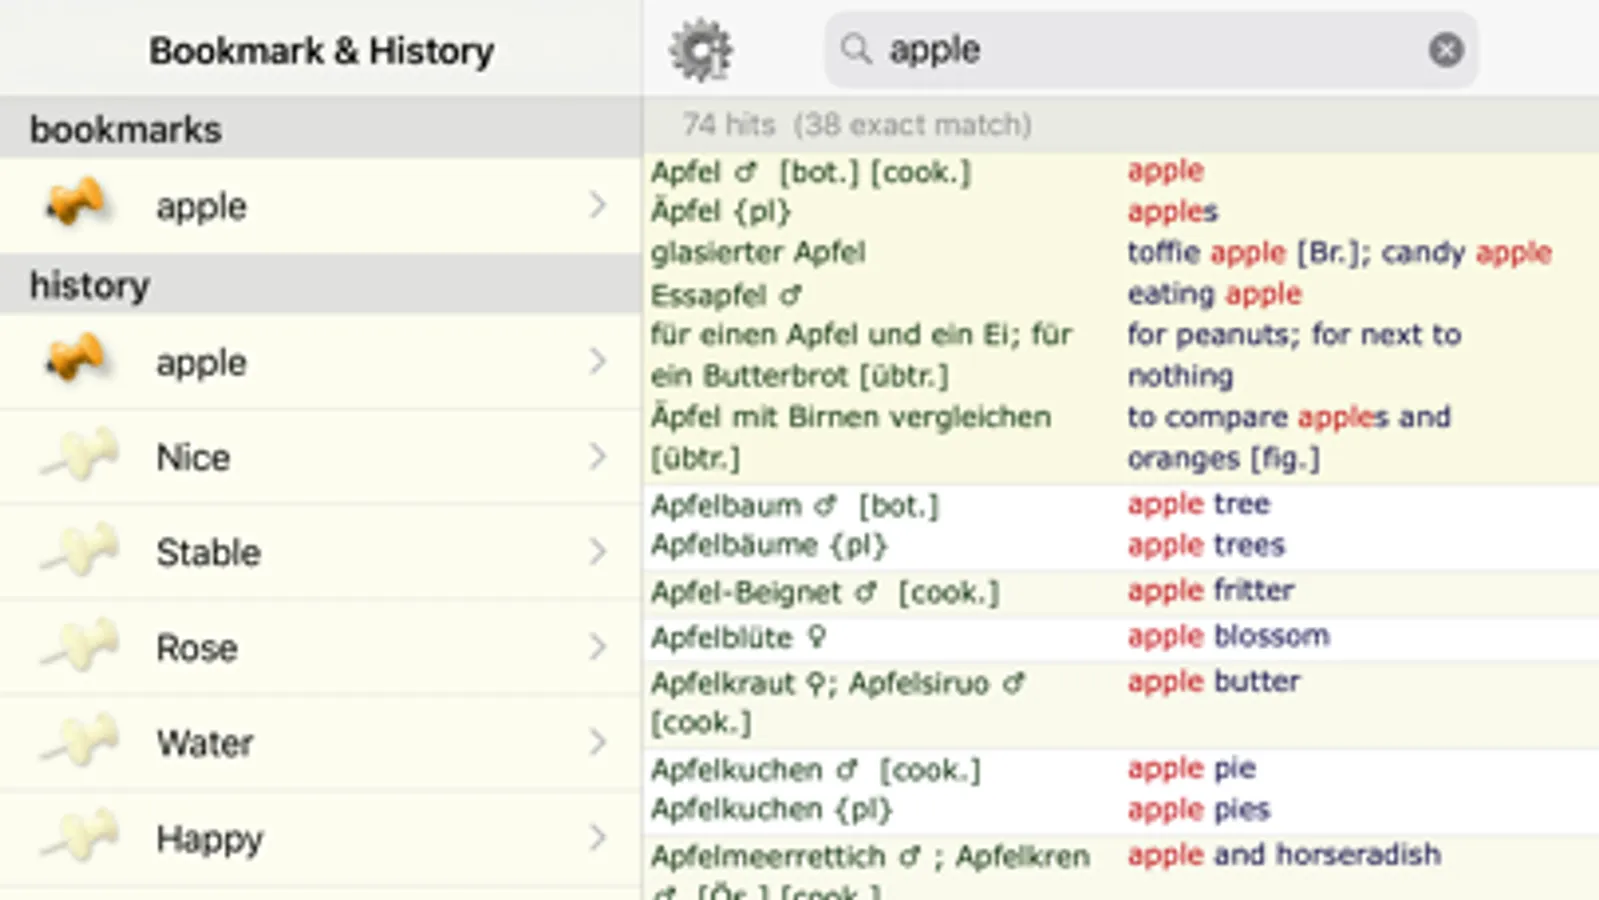1599x900 pixels.
Task: Expand the bookmarked apple entry chevron
Action: pyautogui.click(x=597, y=205)
